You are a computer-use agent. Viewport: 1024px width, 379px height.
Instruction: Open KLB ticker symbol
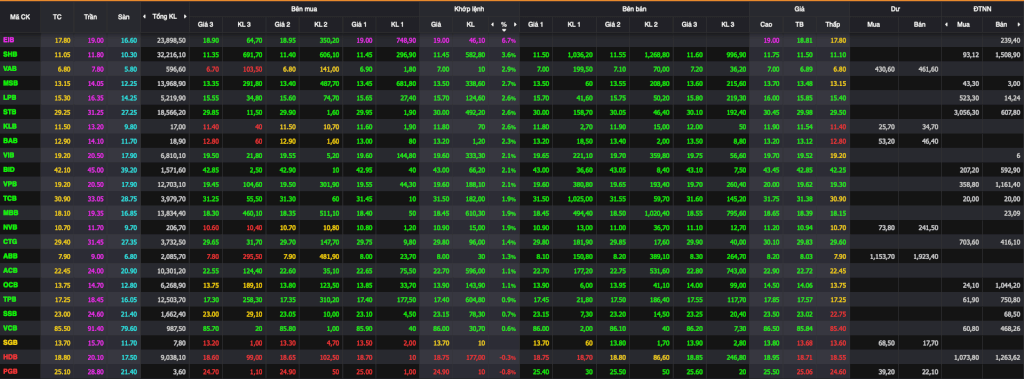9,125
